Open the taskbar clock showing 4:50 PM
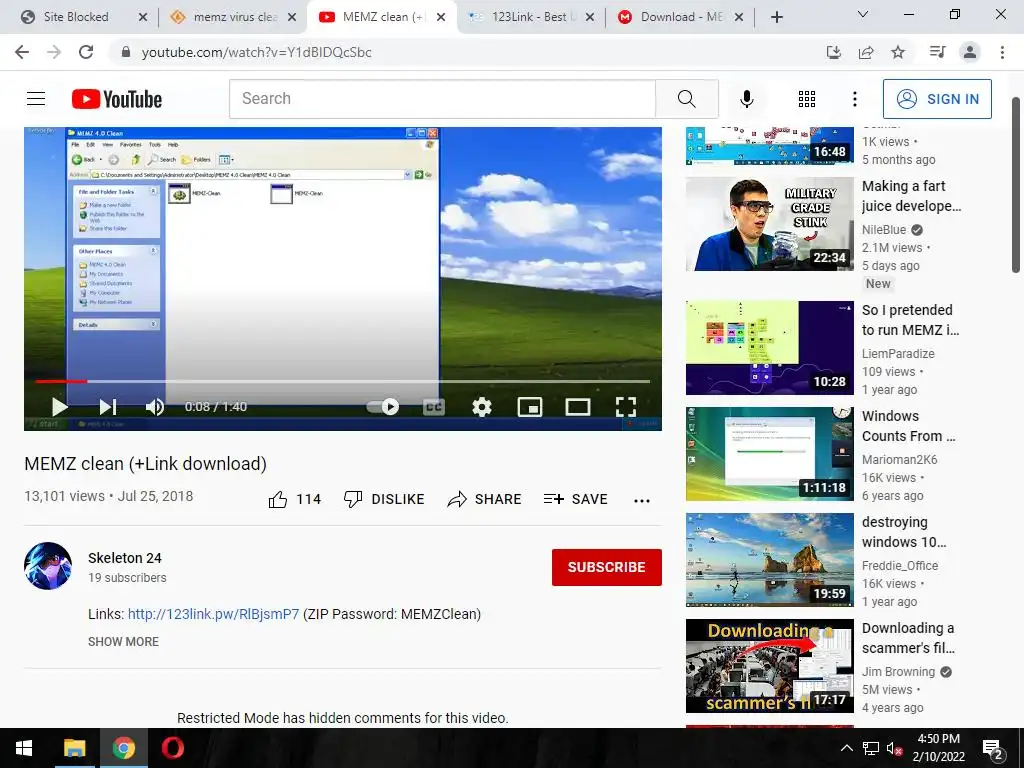The image size is (1024, 768). tap(938, 748)
